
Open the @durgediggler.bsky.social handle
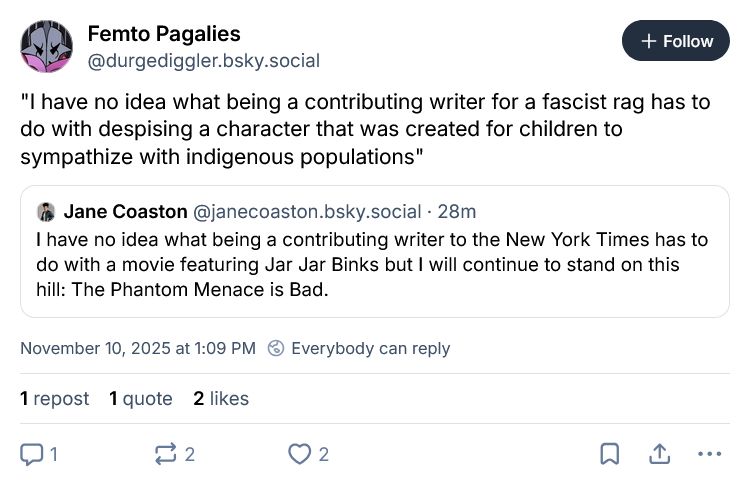pos(204,61)
